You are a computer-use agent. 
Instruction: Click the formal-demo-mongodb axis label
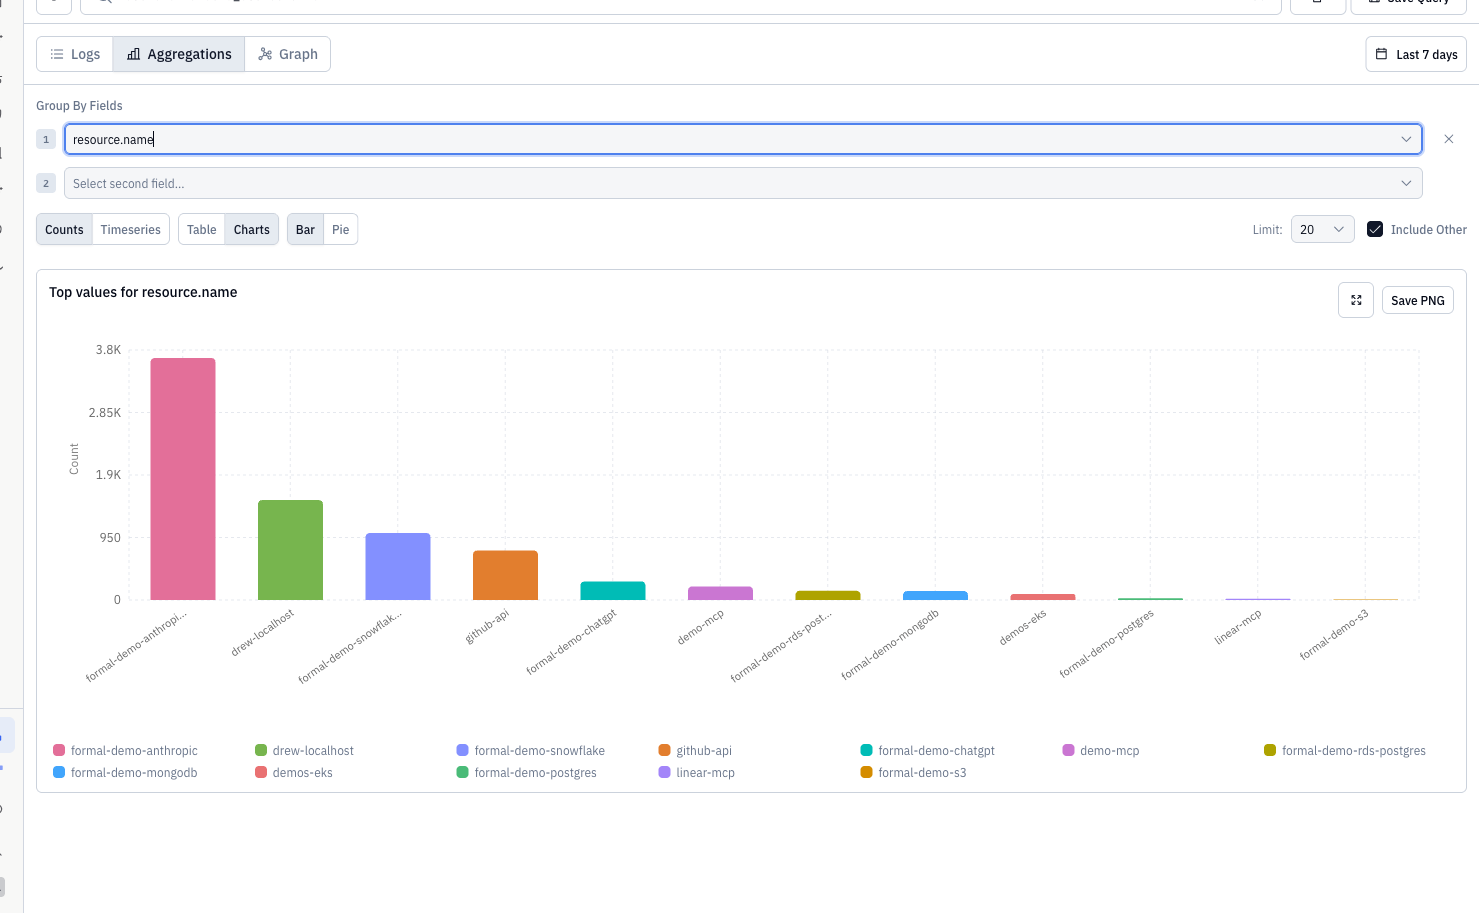click(890, 645)
